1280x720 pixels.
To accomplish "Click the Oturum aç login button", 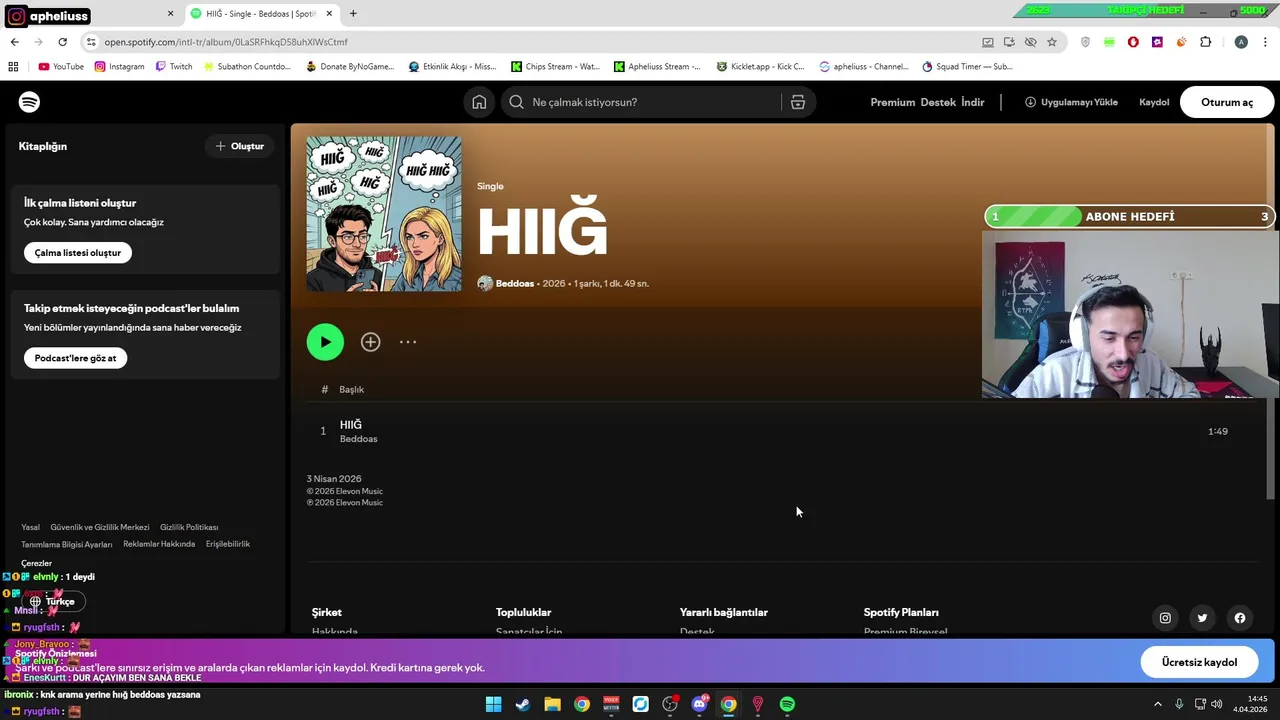I will click(1227, 102).
